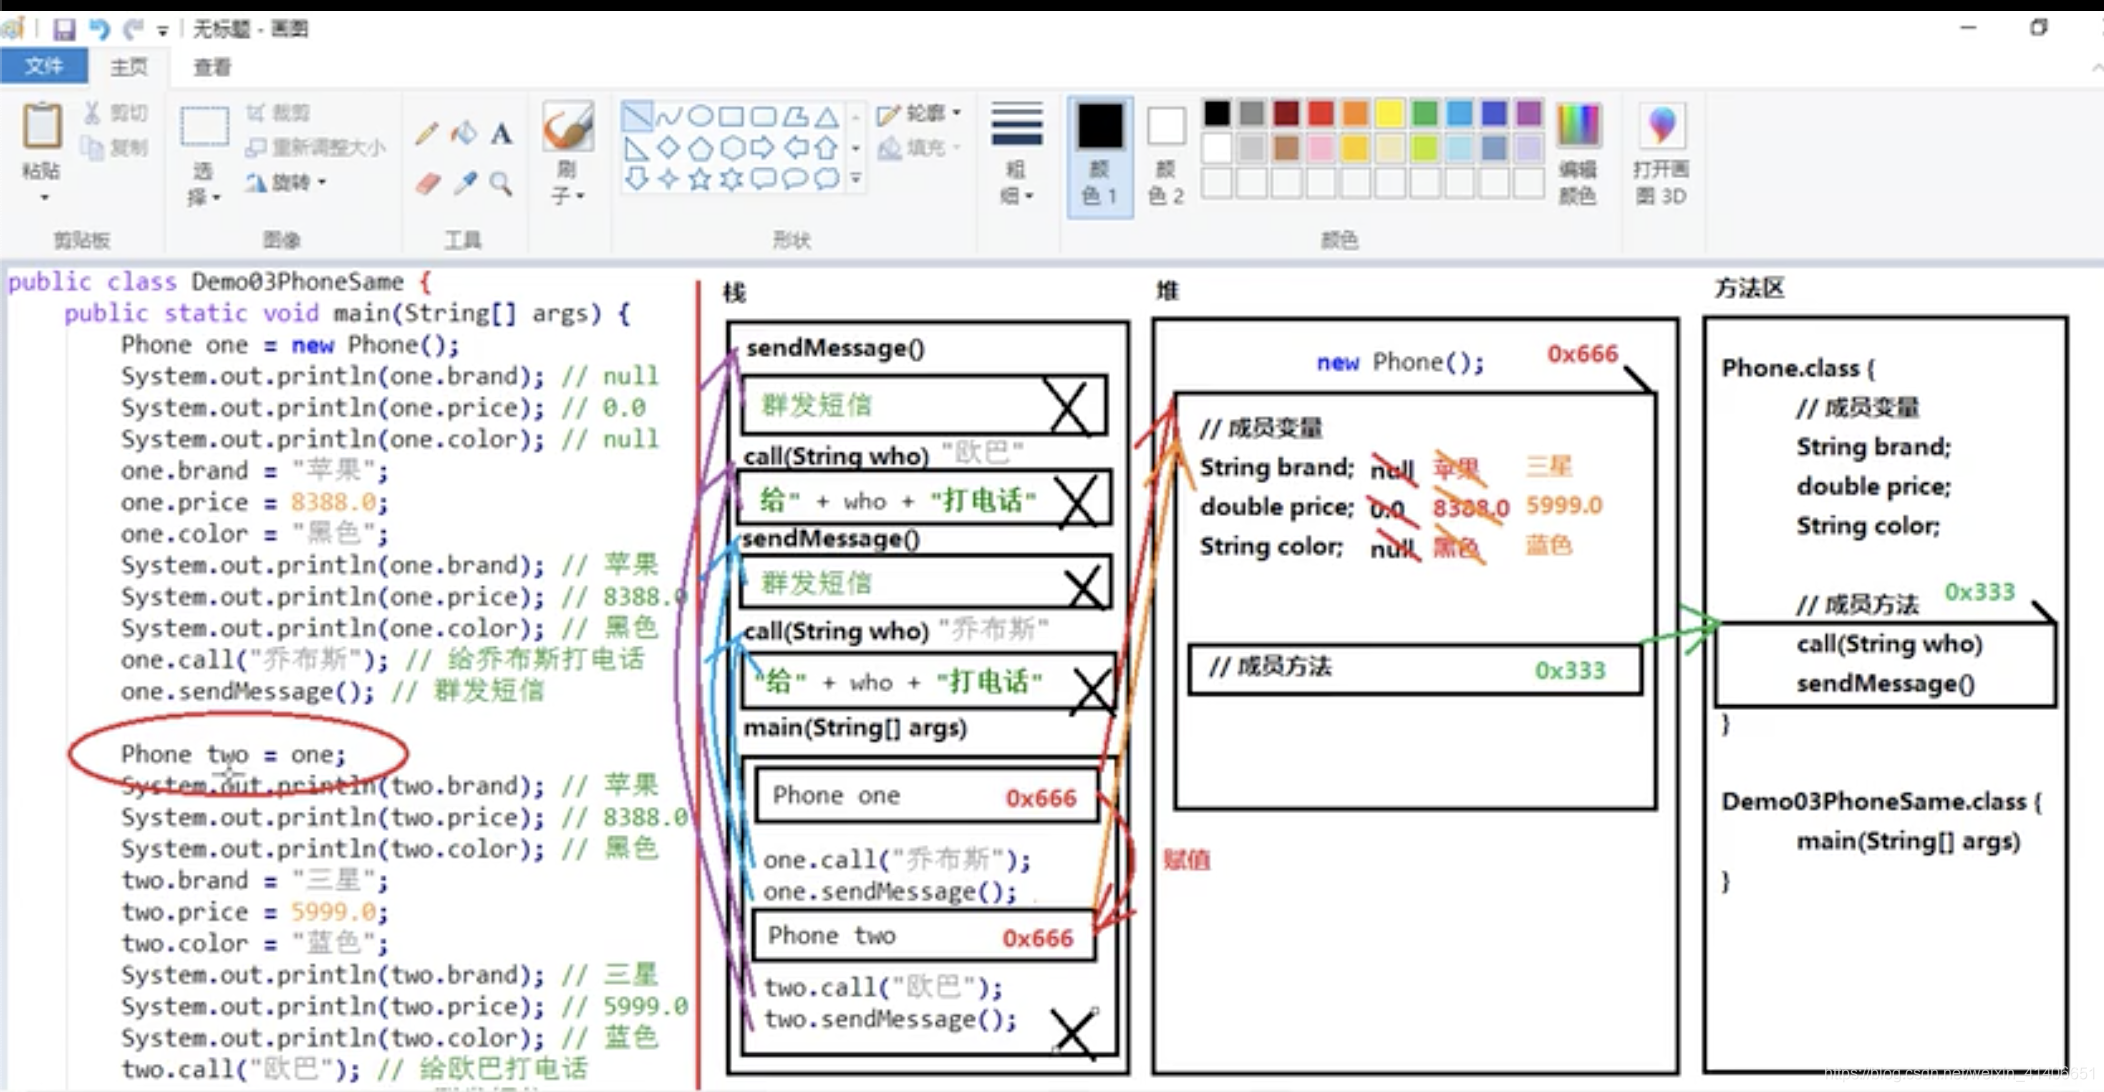This screenshot has height=1092, width=2104.
Task: Choose the five-point star shape
Action: (700, 179)
